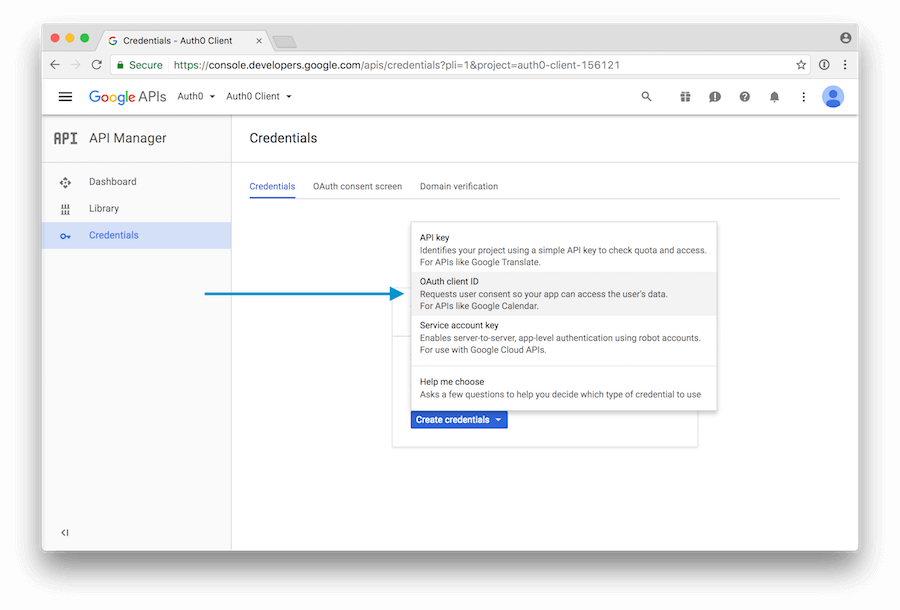Image resolution: width=900 pixels, height=610 pixels.
Task: Click the API Manager heading
Action: click(x=127, y=138)
